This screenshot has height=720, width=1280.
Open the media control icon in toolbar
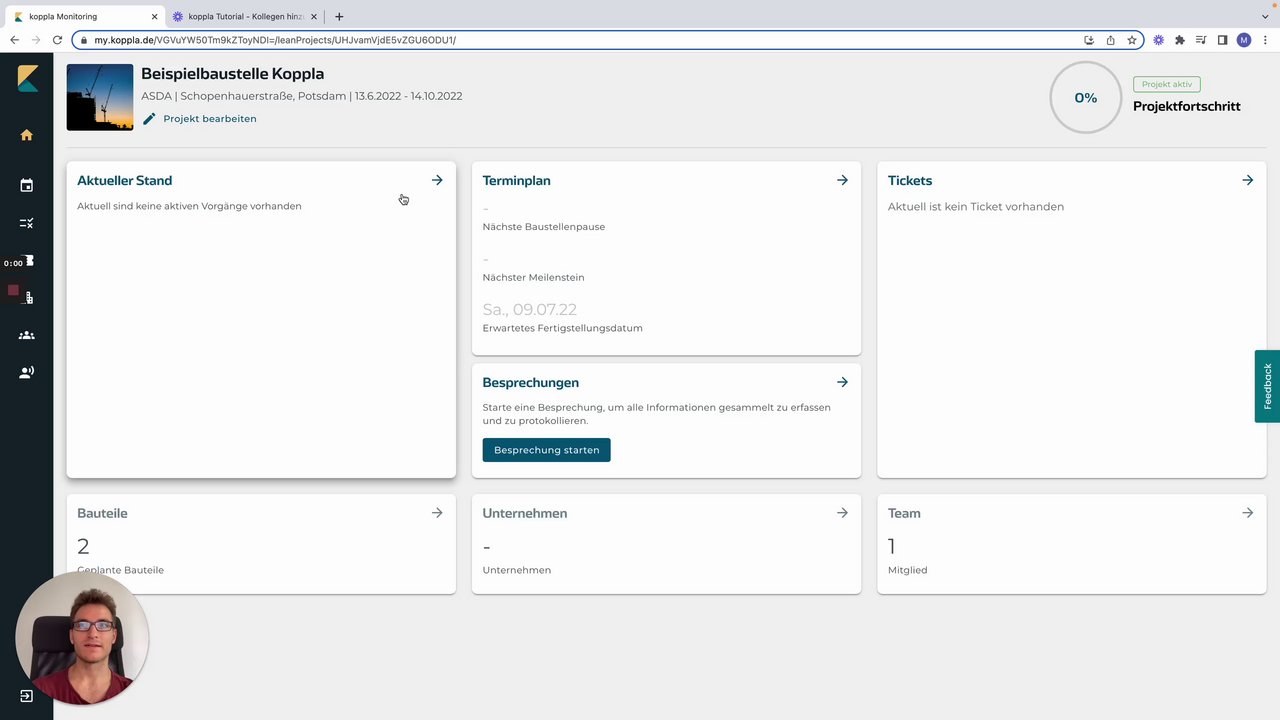pyautogui.click(x=1201, y=40)
